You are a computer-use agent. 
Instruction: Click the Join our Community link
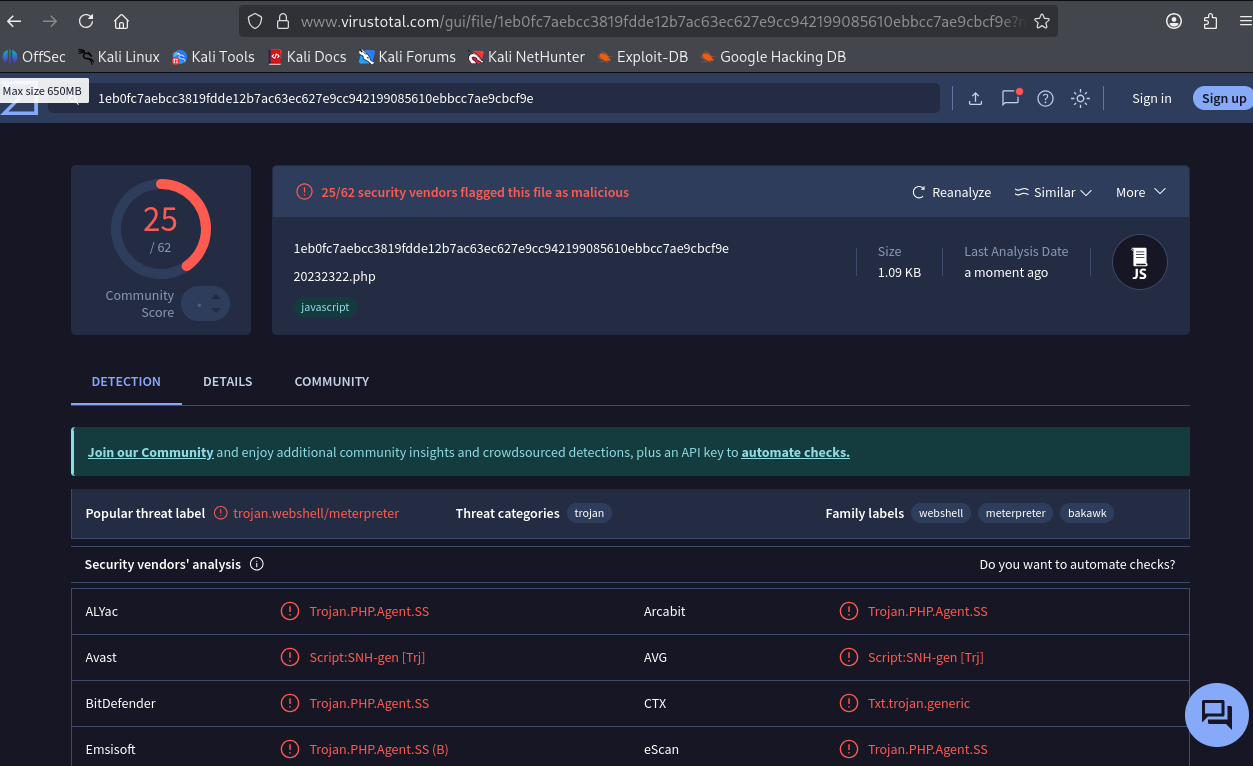point(151,452)
